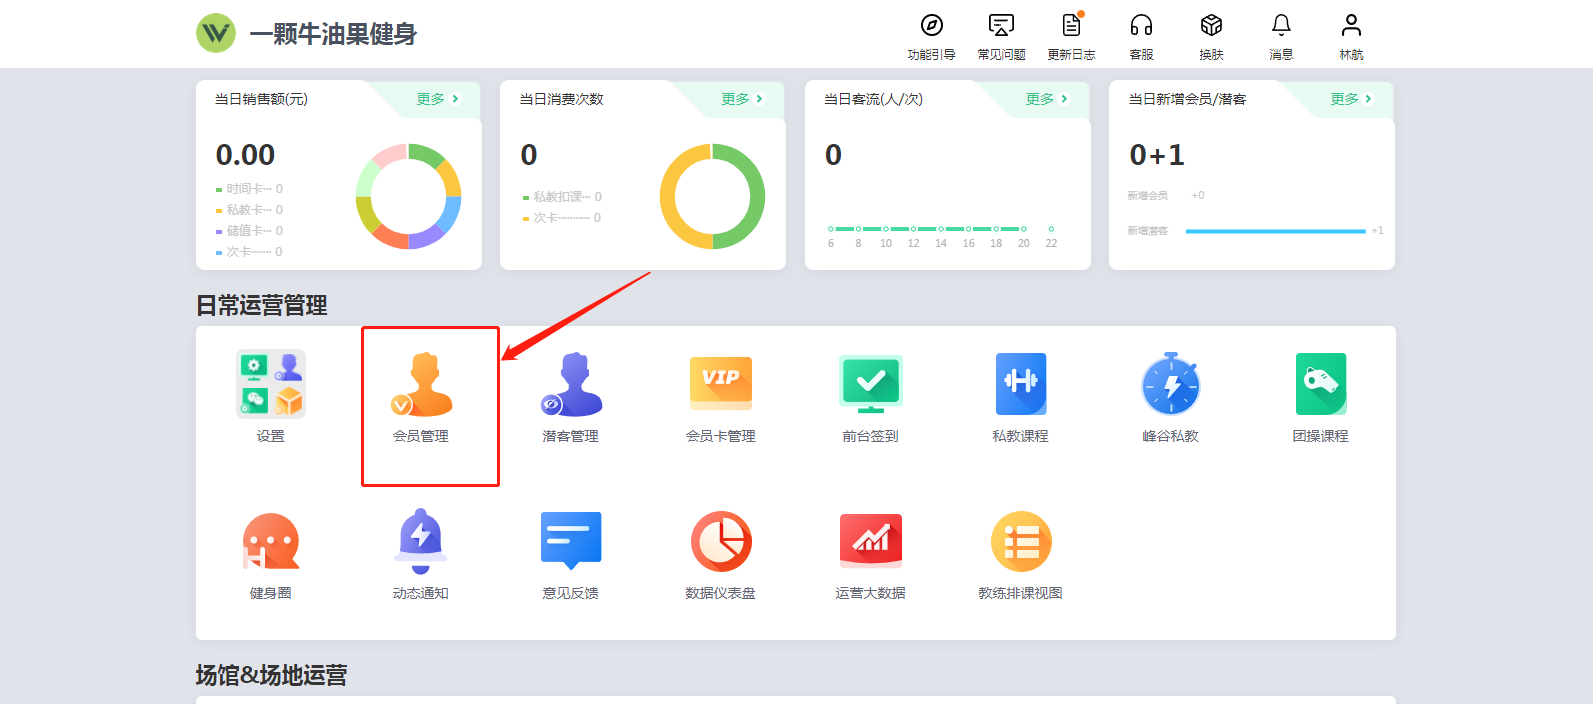Image resolution: width=1593 pixels, height=704 pixels.
Task: Open the 数据仪表盘 pie chart icon
Action: 720,542
